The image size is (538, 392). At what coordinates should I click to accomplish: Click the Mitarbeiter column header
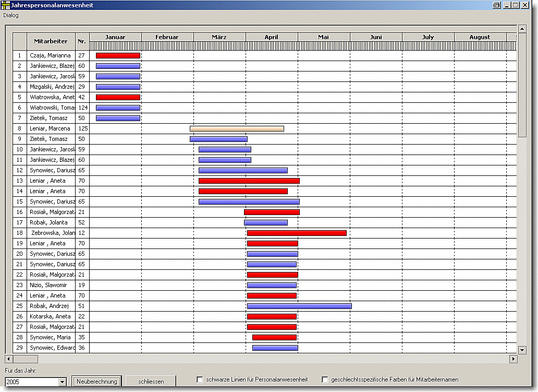[50, 41]
